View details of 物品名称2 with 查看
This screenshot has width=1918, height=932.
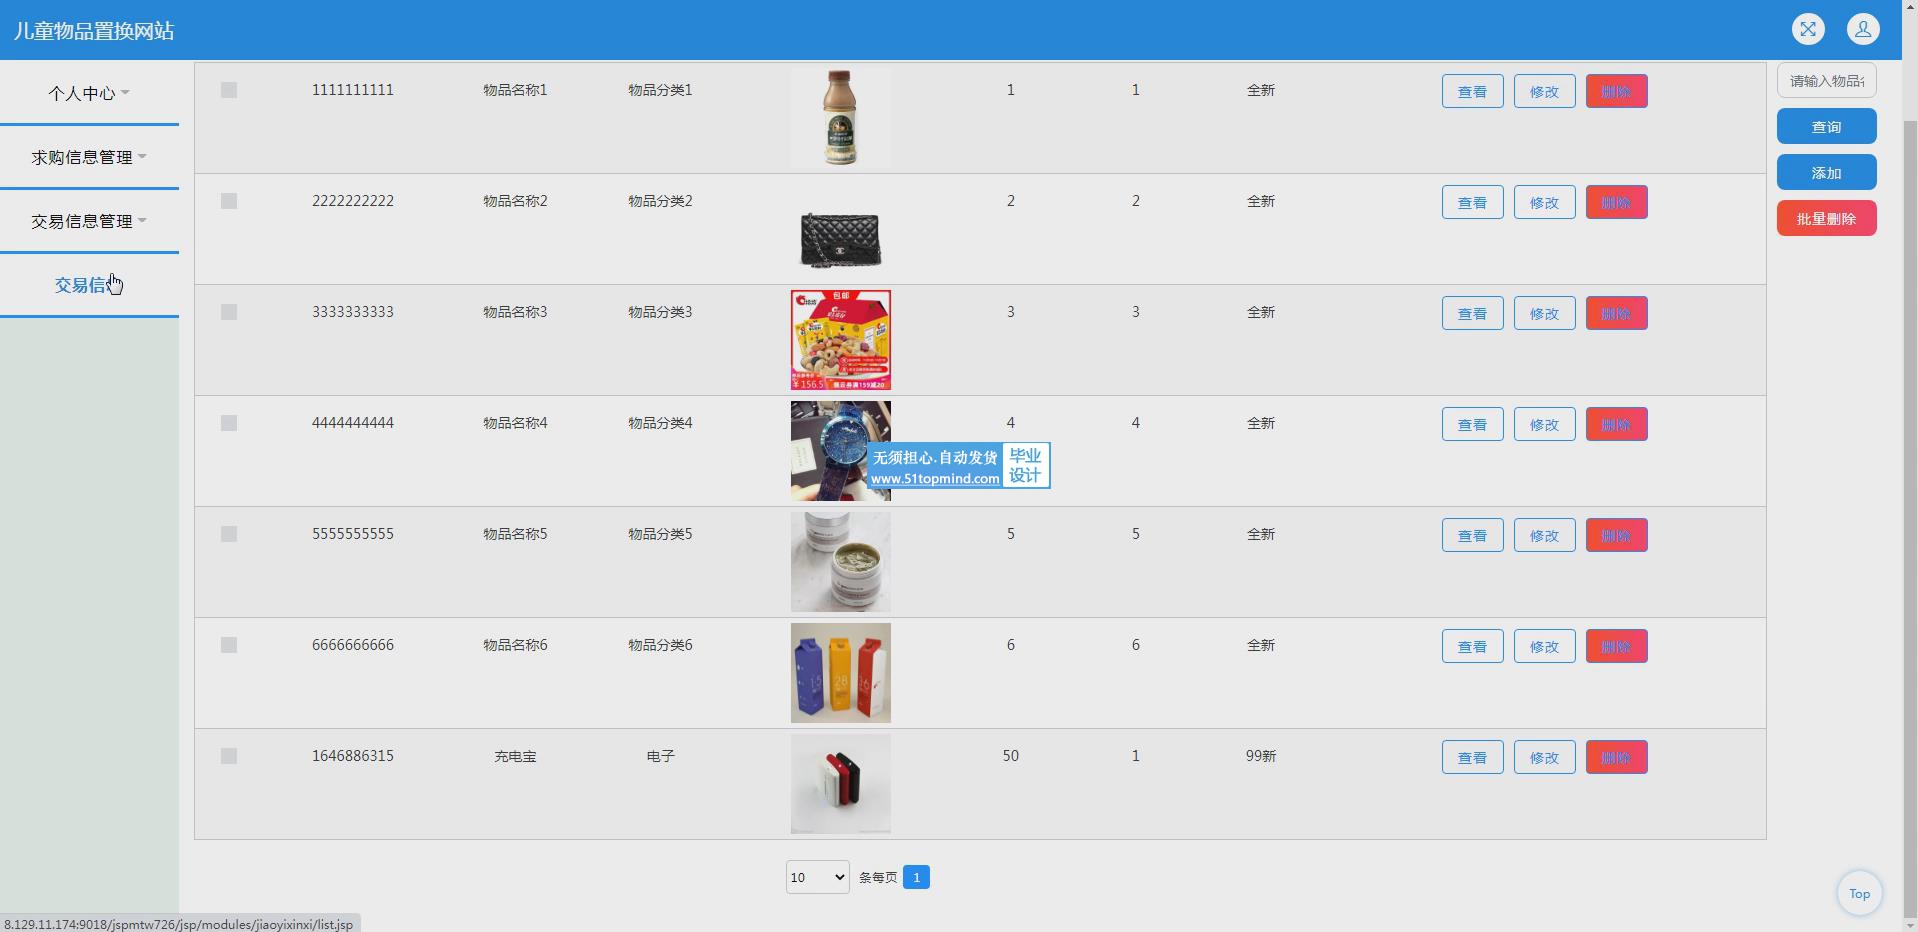(1472, 202)
